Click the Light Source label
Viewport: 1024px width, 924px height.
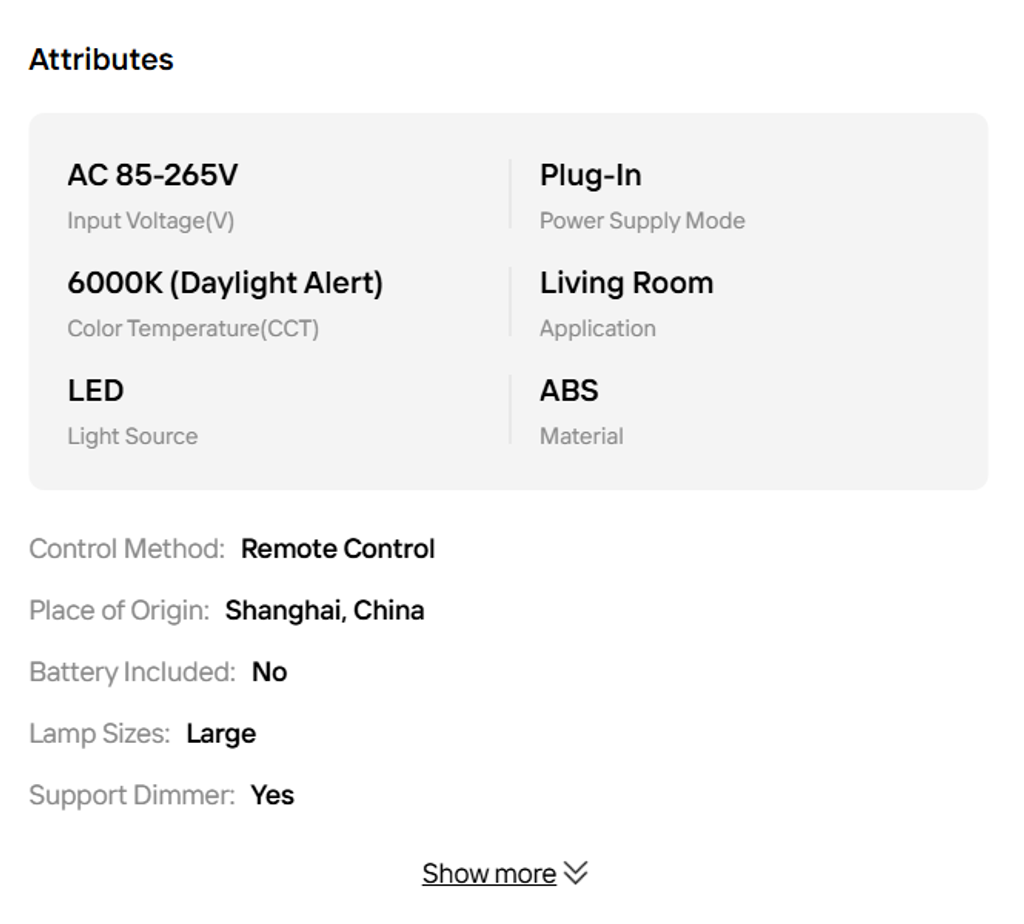[132, 436]
